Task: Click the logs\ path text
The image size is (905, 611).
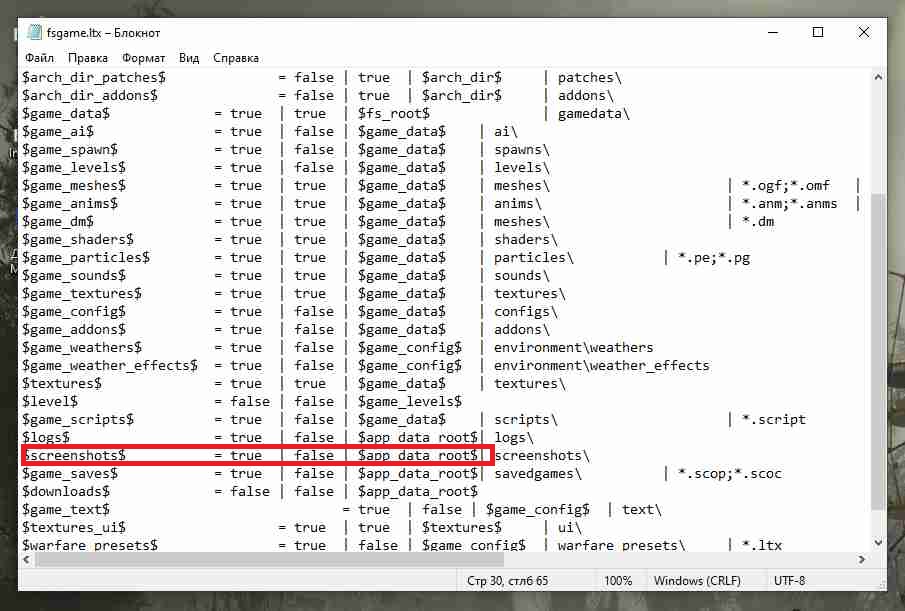Action: (x=514, y=437)
